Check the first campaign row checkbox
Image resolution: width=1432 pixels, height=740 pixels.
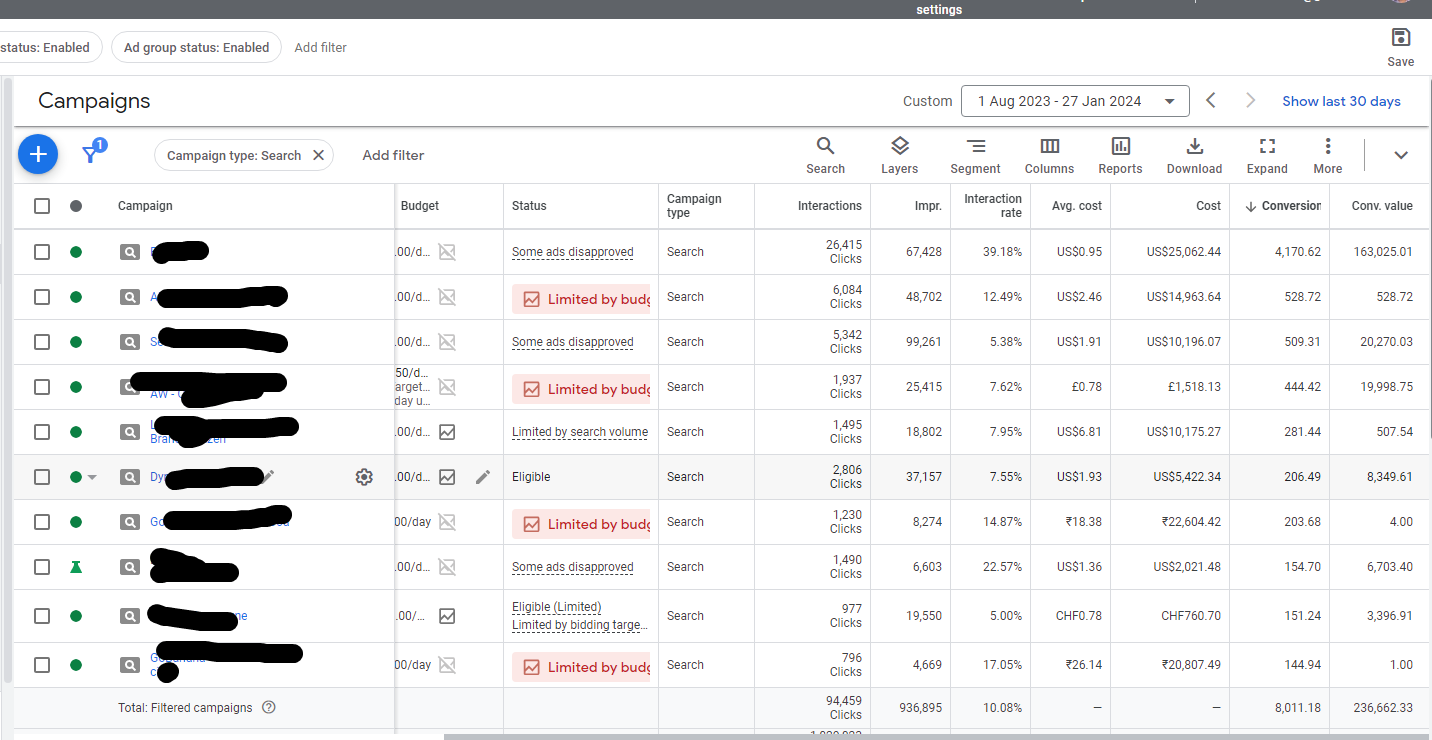tap(42, 252)
